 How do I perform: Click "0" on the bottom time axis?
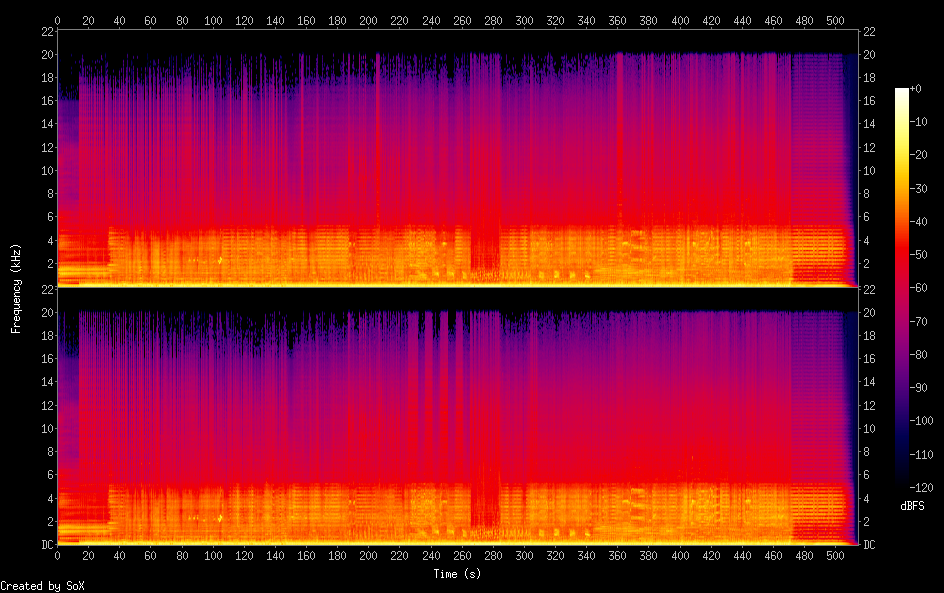point(57,556)
